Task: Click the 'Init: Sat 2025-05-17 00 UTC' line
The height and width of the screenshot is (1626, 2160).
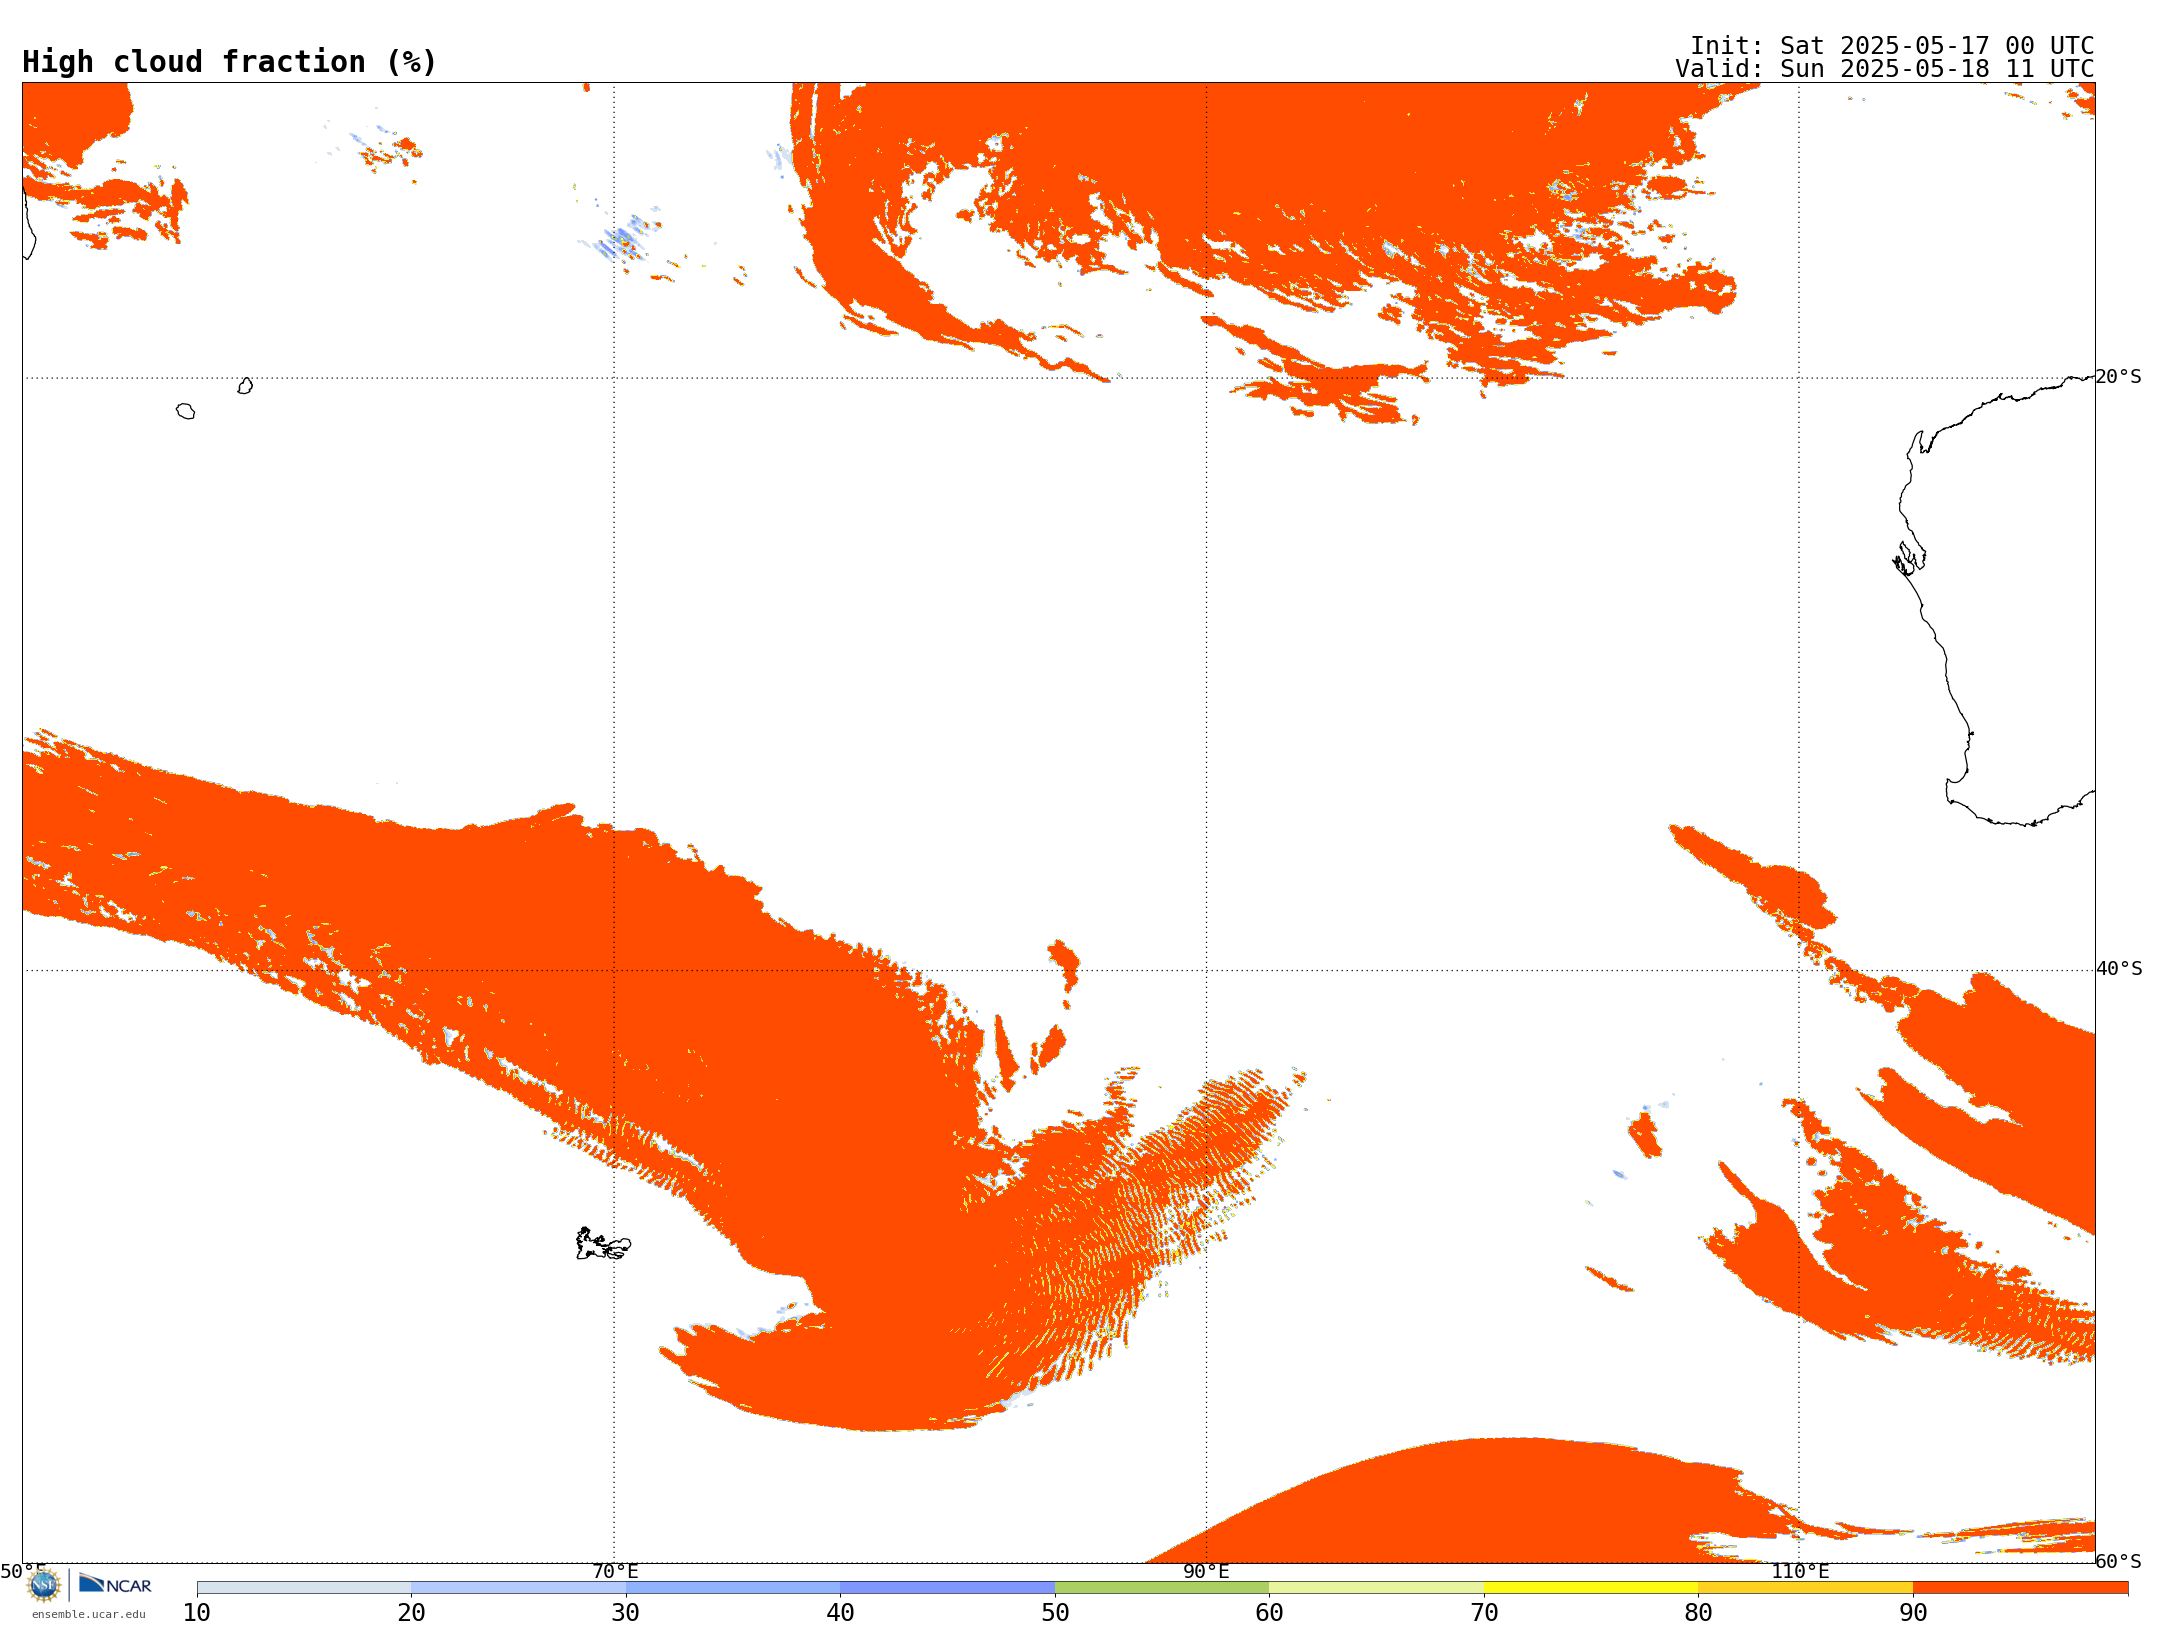Action: (x=1892, y=46)
